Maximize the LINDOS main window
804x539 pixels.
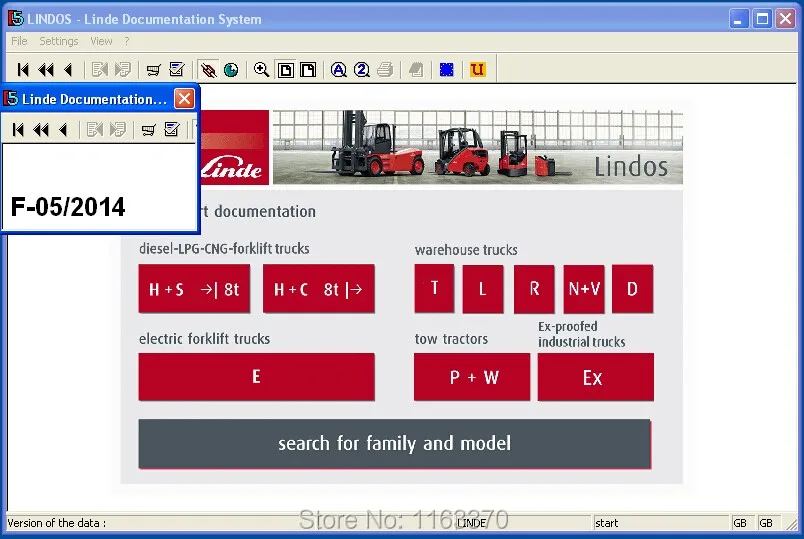[x=762, y=19]
